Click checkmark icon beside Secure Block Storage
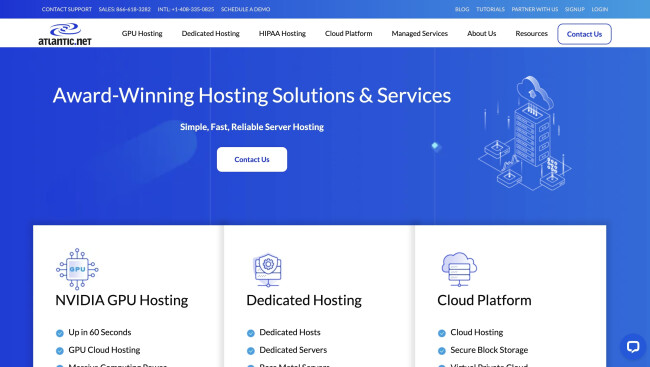This screenshot has width=650, height=367. (x=442, y=351)
